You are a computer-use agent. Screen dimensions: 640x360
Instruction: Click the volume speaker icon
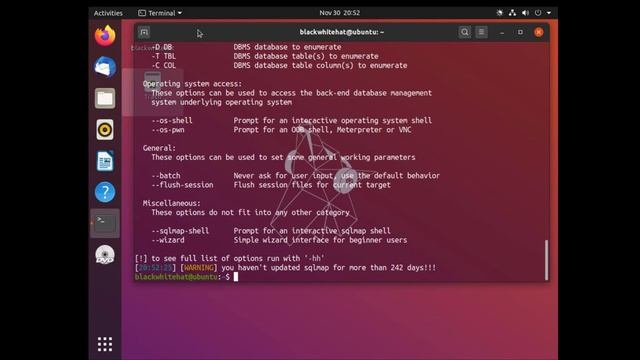click(525, 13)
